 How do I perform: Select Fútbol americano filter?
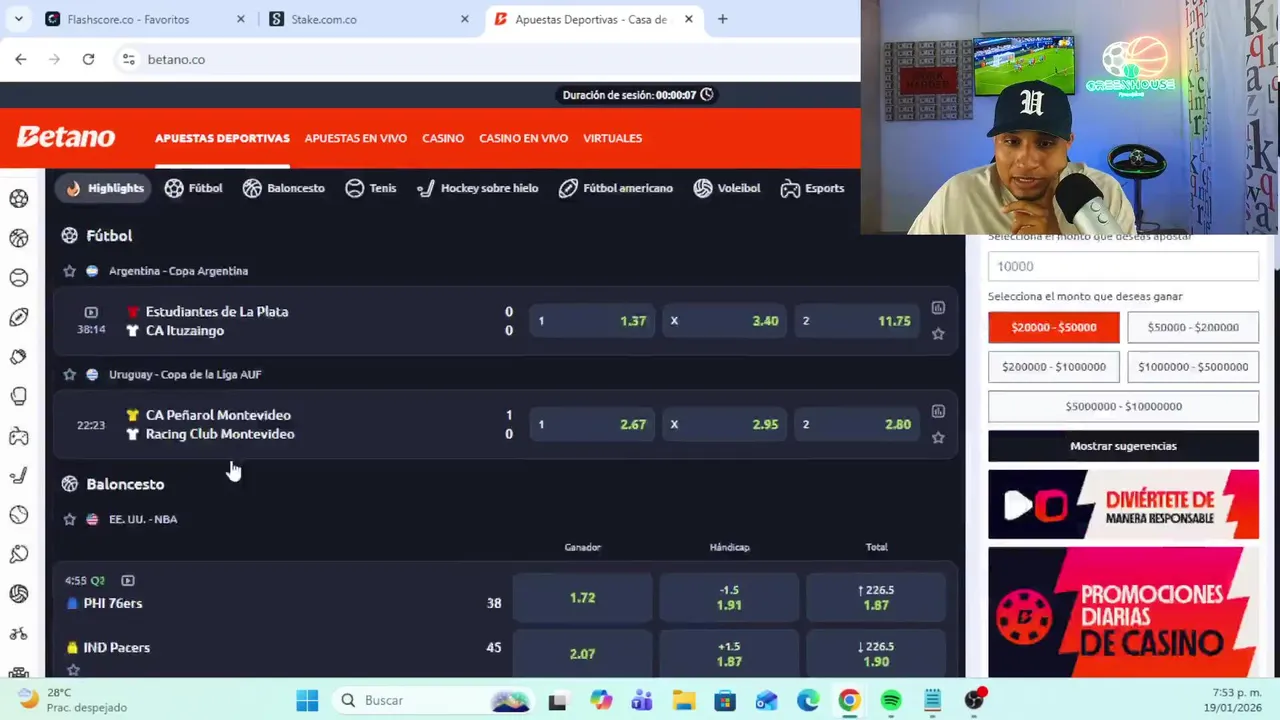click(x=615, y=188)
